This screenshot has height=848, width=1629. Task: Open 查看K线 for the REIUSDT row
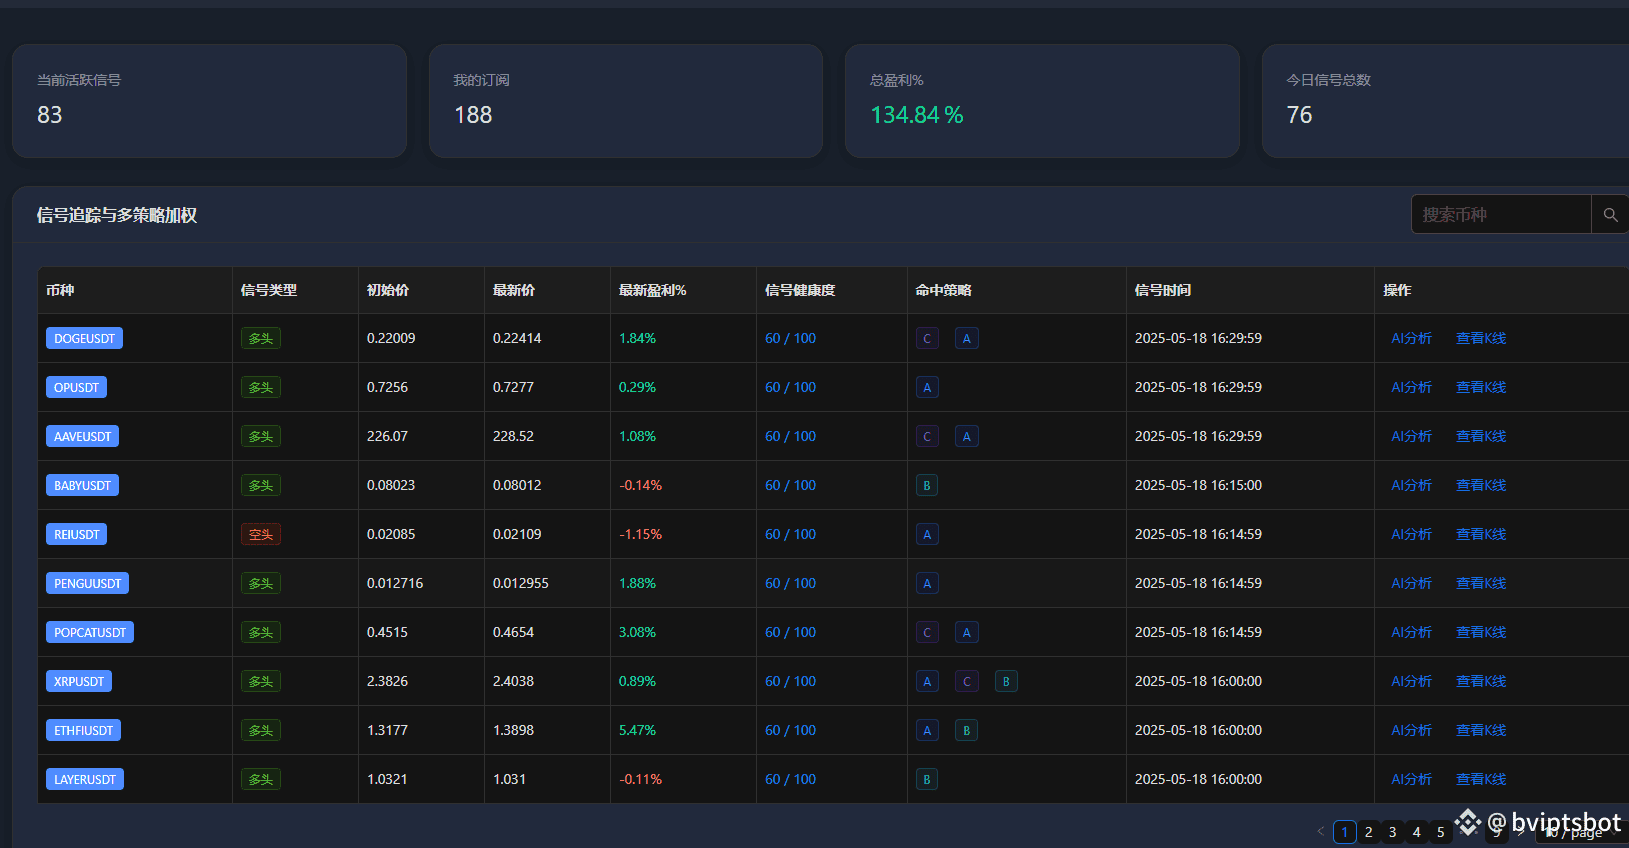point(1481,535)
